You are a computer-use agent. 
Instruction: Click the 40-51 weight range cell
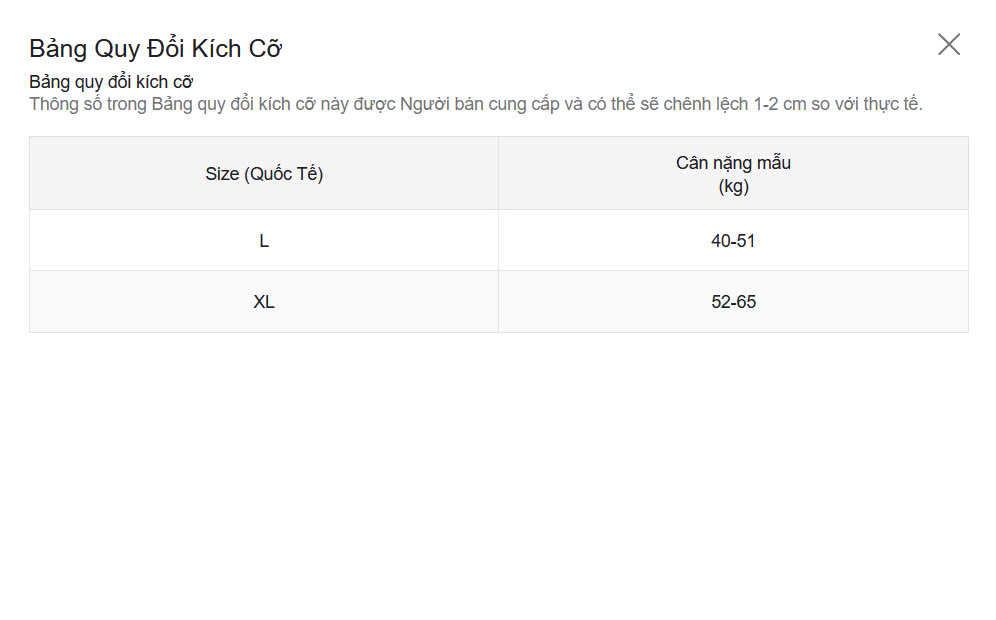[x=733, y=241]
